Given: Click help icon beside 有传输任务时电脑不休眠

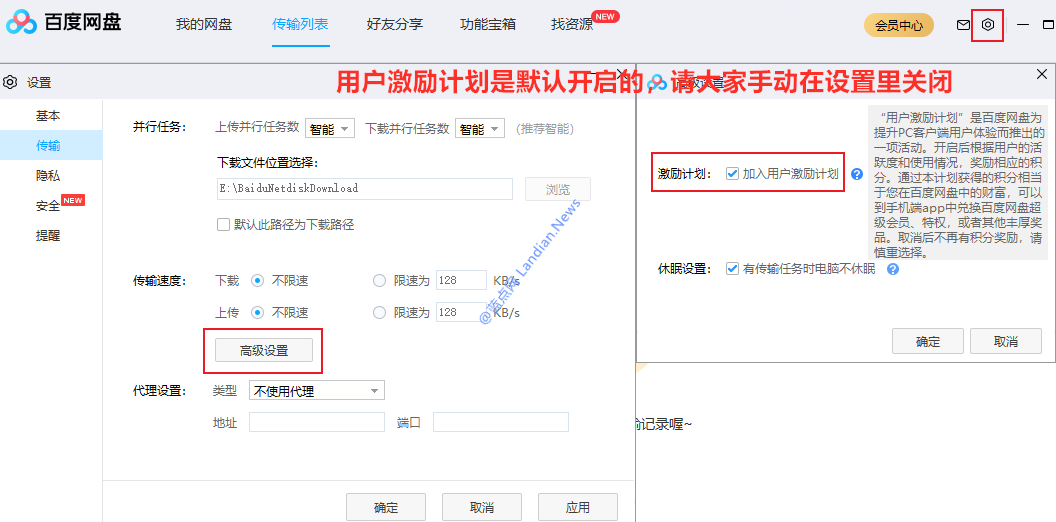Looking at the screenshot, I should click(893, 269).
